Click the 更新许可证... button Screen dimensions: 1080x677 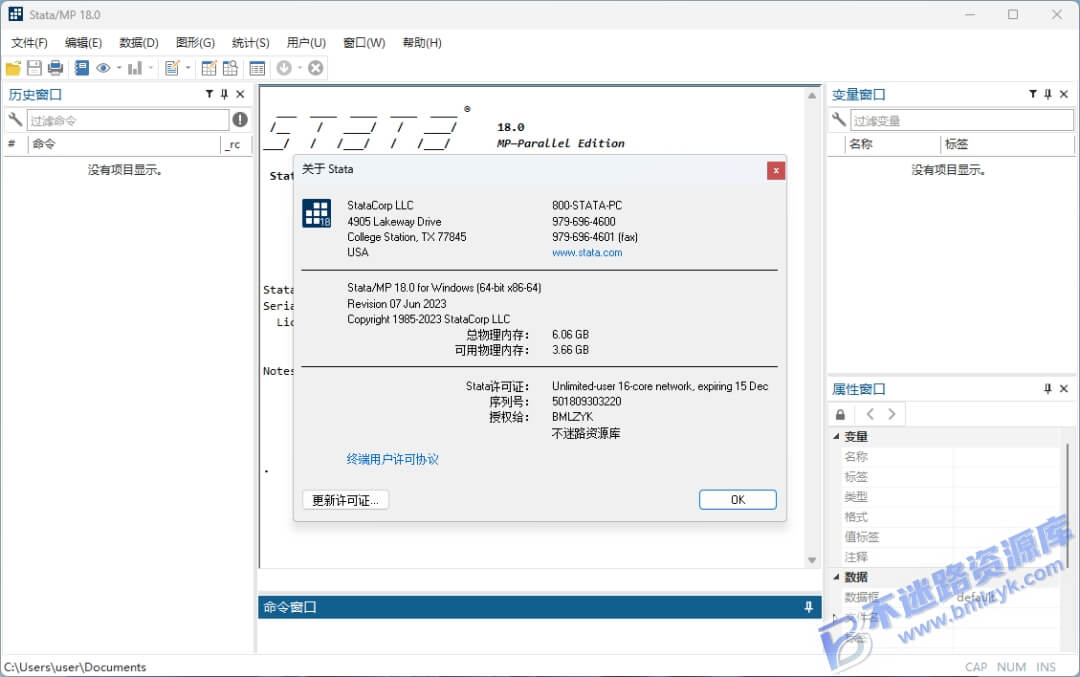pyautogui.click(x=346, y=500)
